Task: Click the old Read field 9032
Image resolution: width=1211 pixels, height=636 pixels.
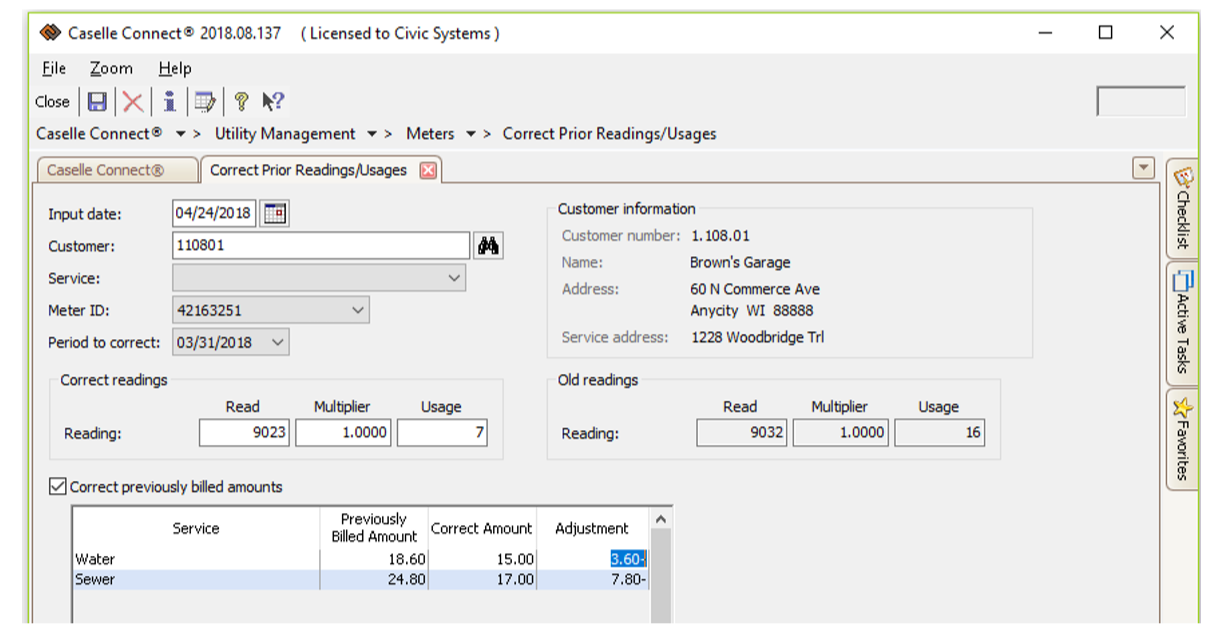Action: point(743,433)
